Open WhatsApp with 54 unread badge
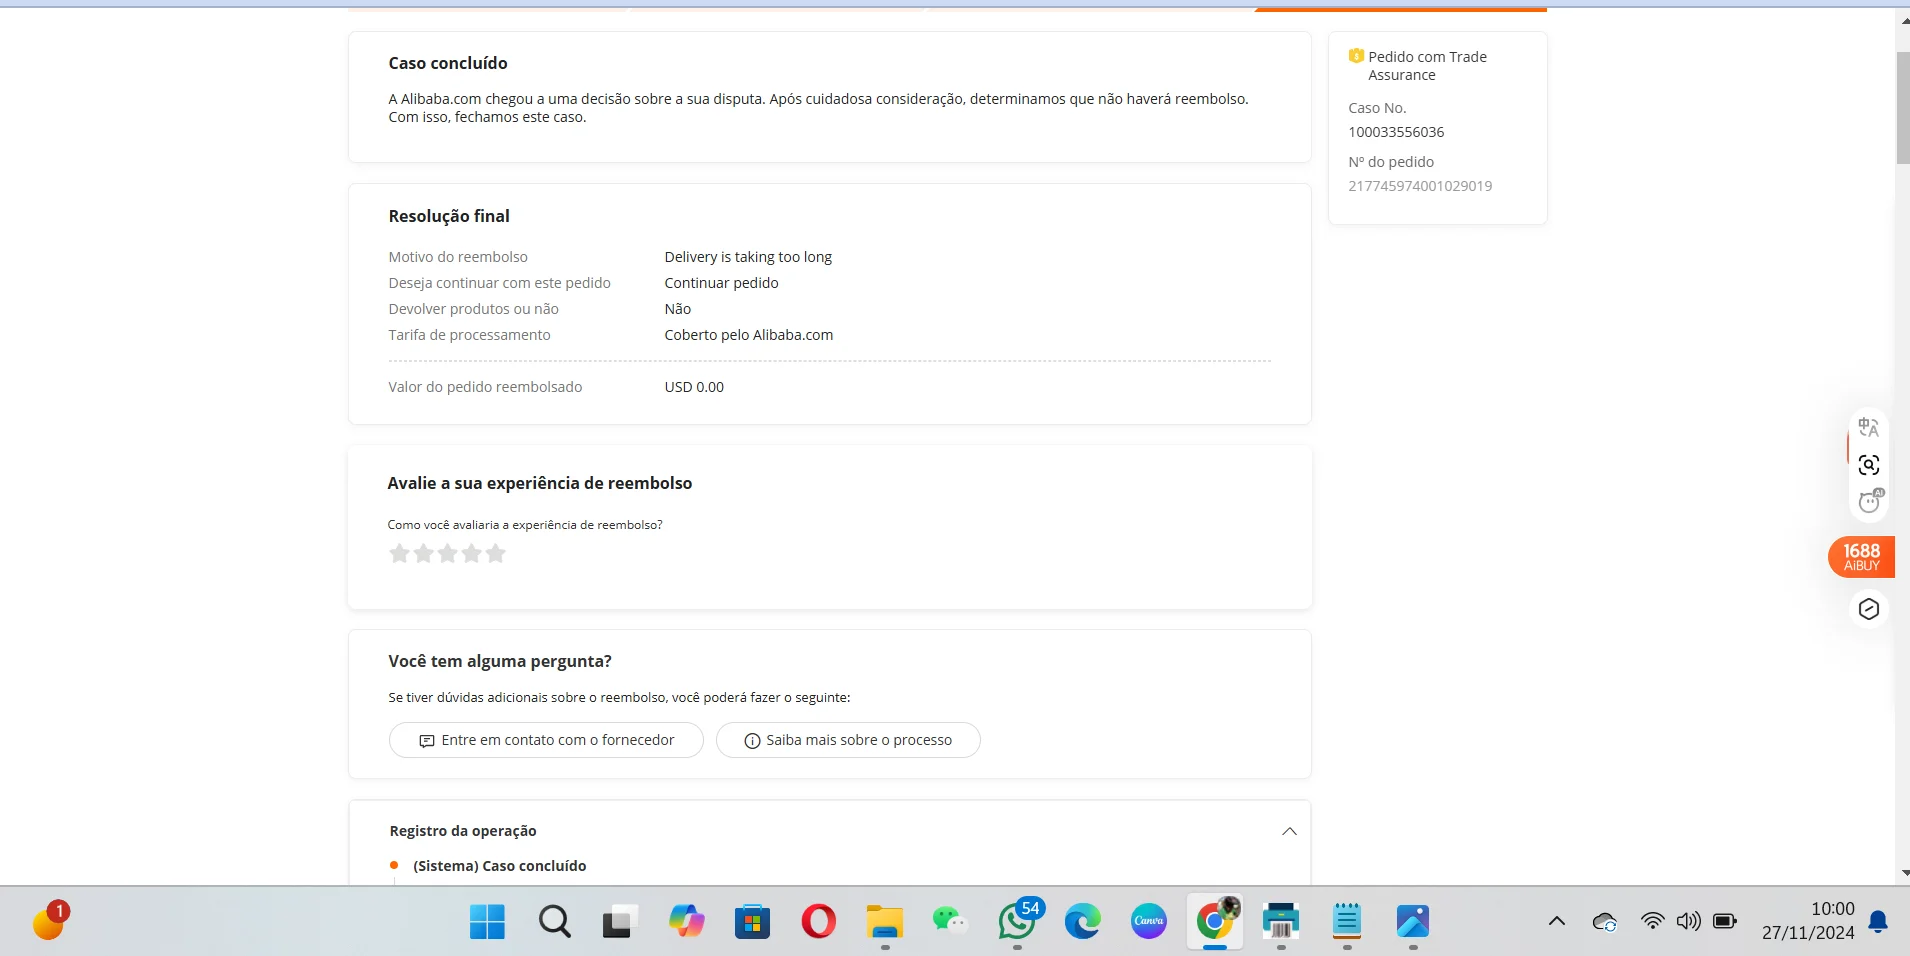Viewport: 1910px width, 956px height. (1017, 921)
